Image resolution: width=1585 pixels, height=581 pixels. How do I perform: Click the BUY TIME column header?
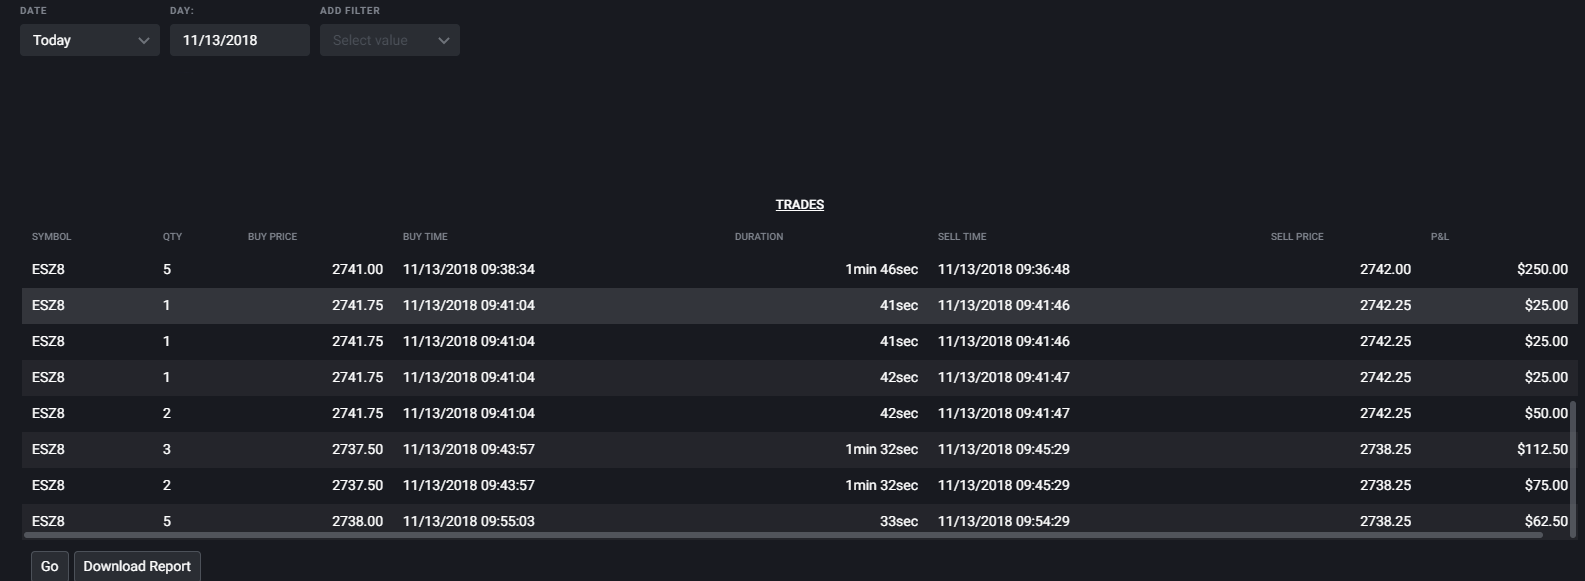pyautogui.click(x=425, y=237)
